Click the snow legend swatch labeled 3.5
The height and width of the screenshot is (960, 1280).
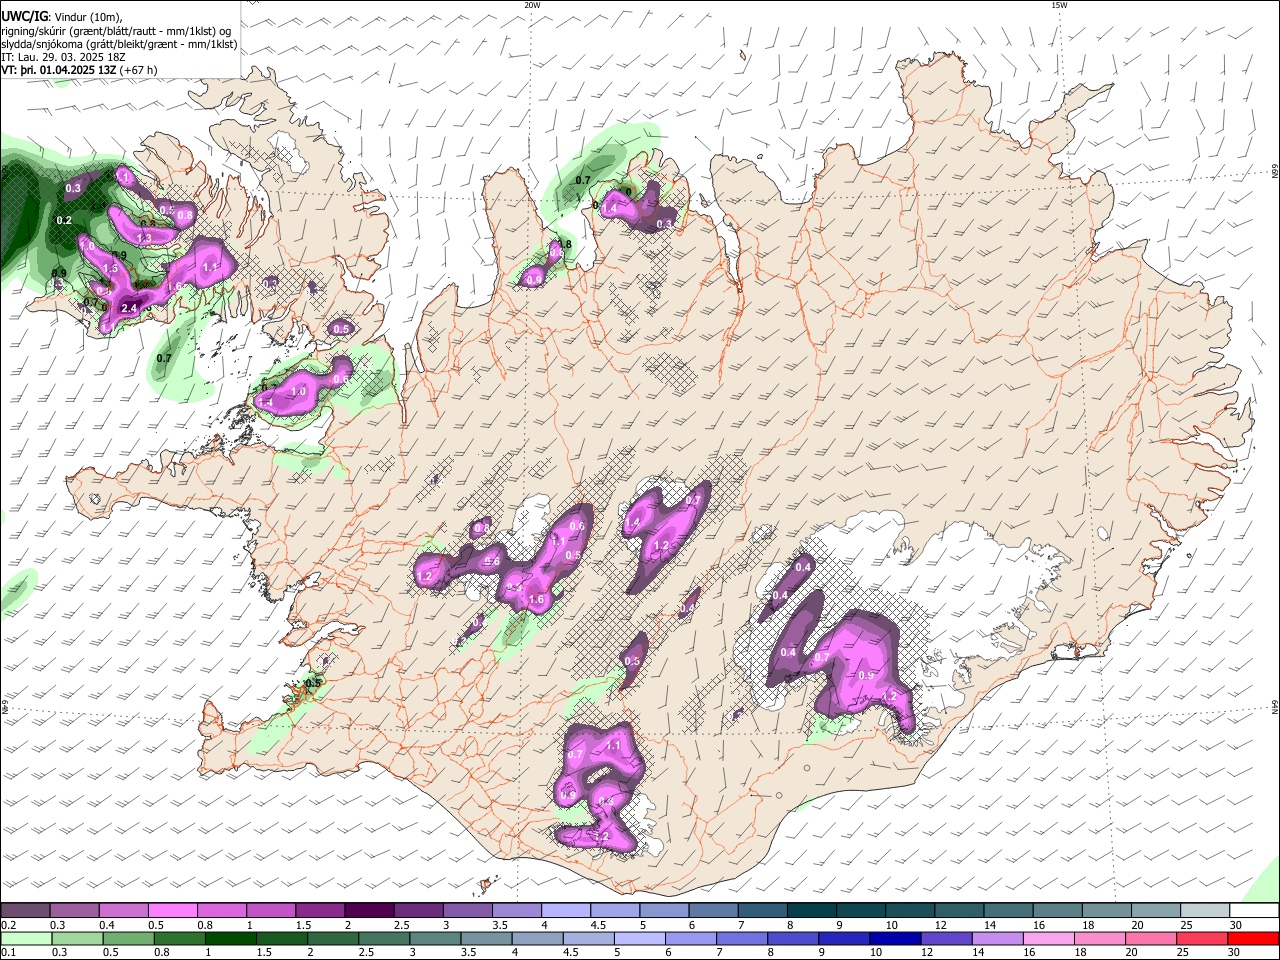point(515,911)
